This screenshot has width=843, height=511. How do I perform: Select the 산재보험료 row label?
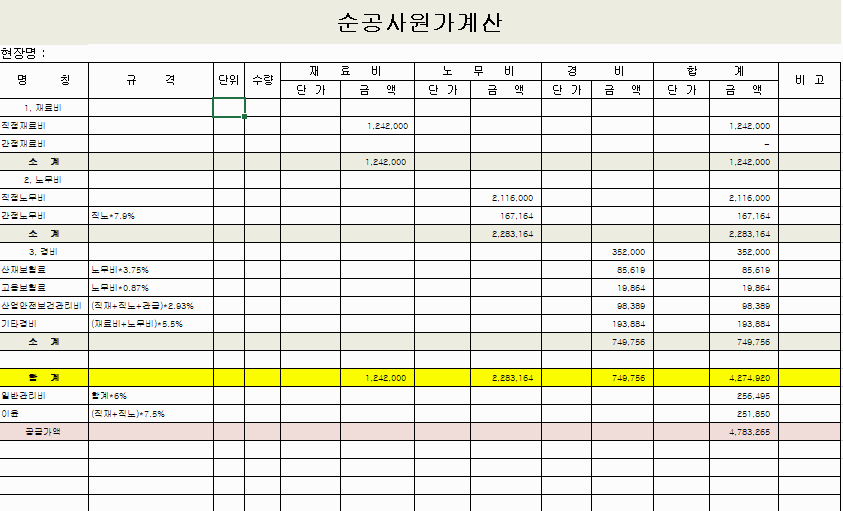click(x=23, y=270)
